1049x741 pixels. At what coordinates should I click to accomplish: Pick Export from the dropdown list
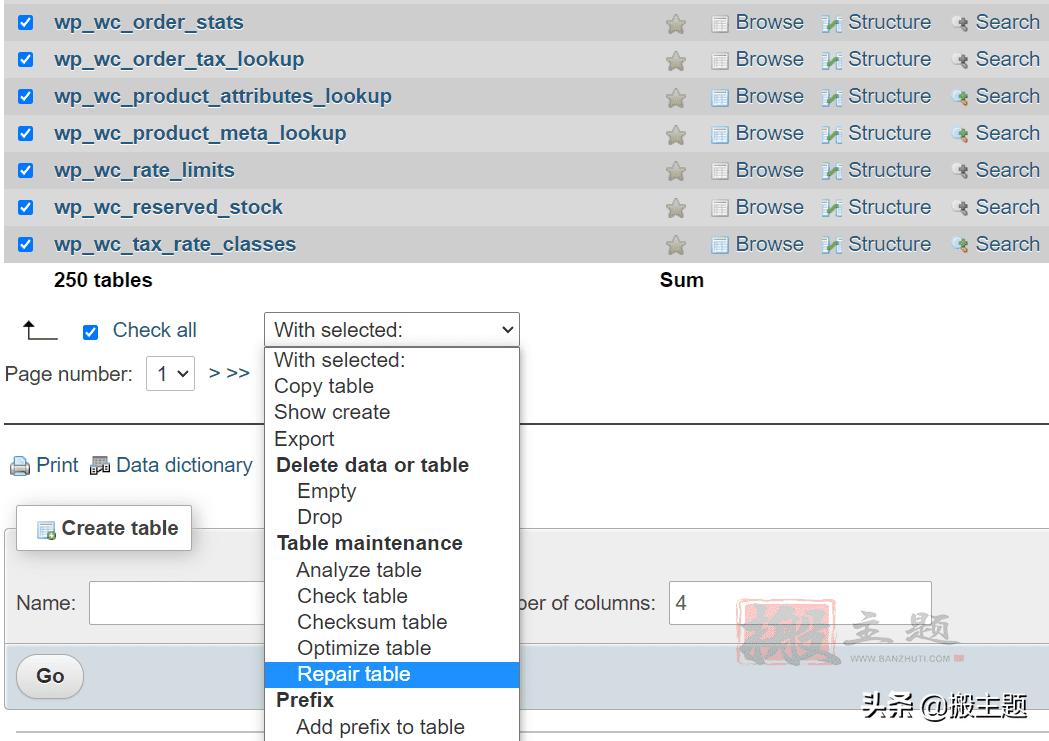click(x=305, y=439)
